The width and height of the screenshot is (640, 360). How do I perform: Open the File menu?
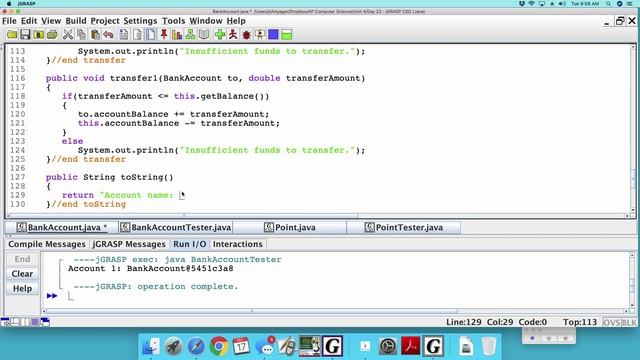[9, 21]
